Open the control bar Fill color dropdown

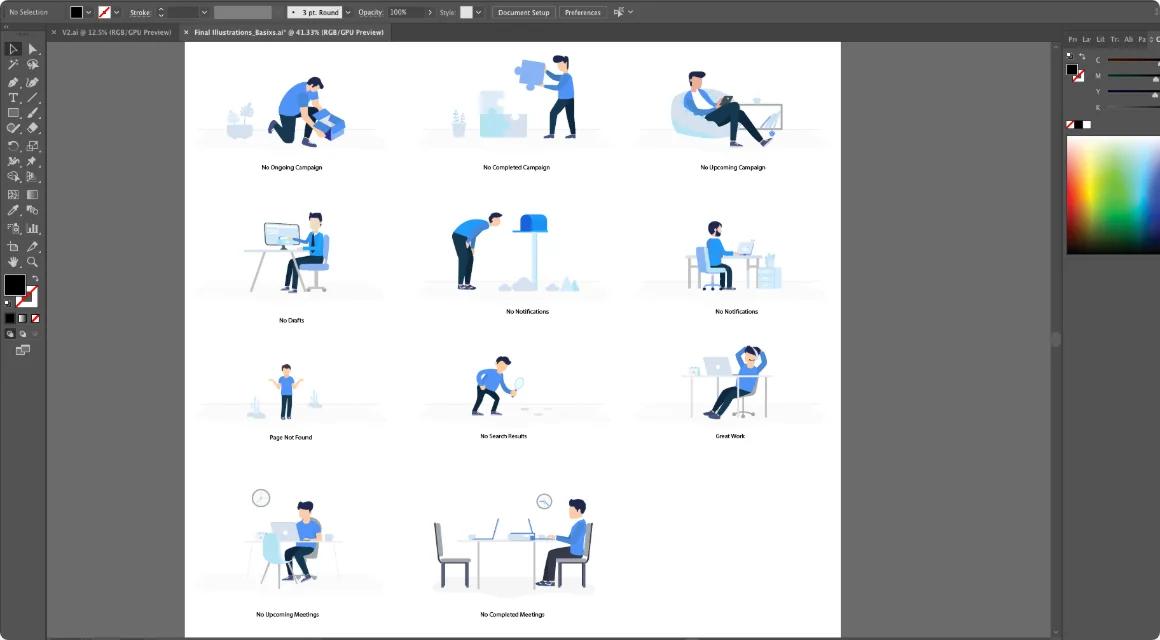coord(89,13)
